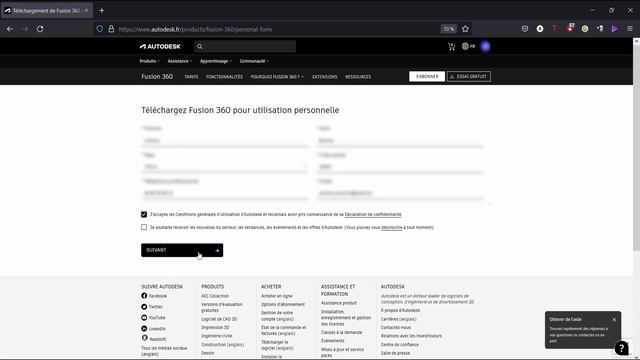The height and width of the screenshot is (360, 640).
Task: Click the Facebook icon in the footer
Action: click(x=144, y=296)
